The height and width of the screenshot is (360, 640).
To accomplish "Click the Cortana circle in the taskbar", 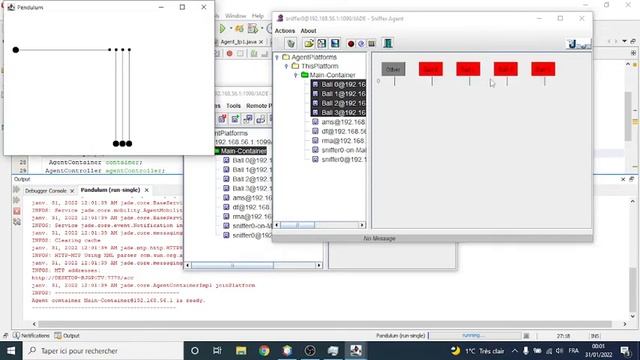I will tap(195, 351).
